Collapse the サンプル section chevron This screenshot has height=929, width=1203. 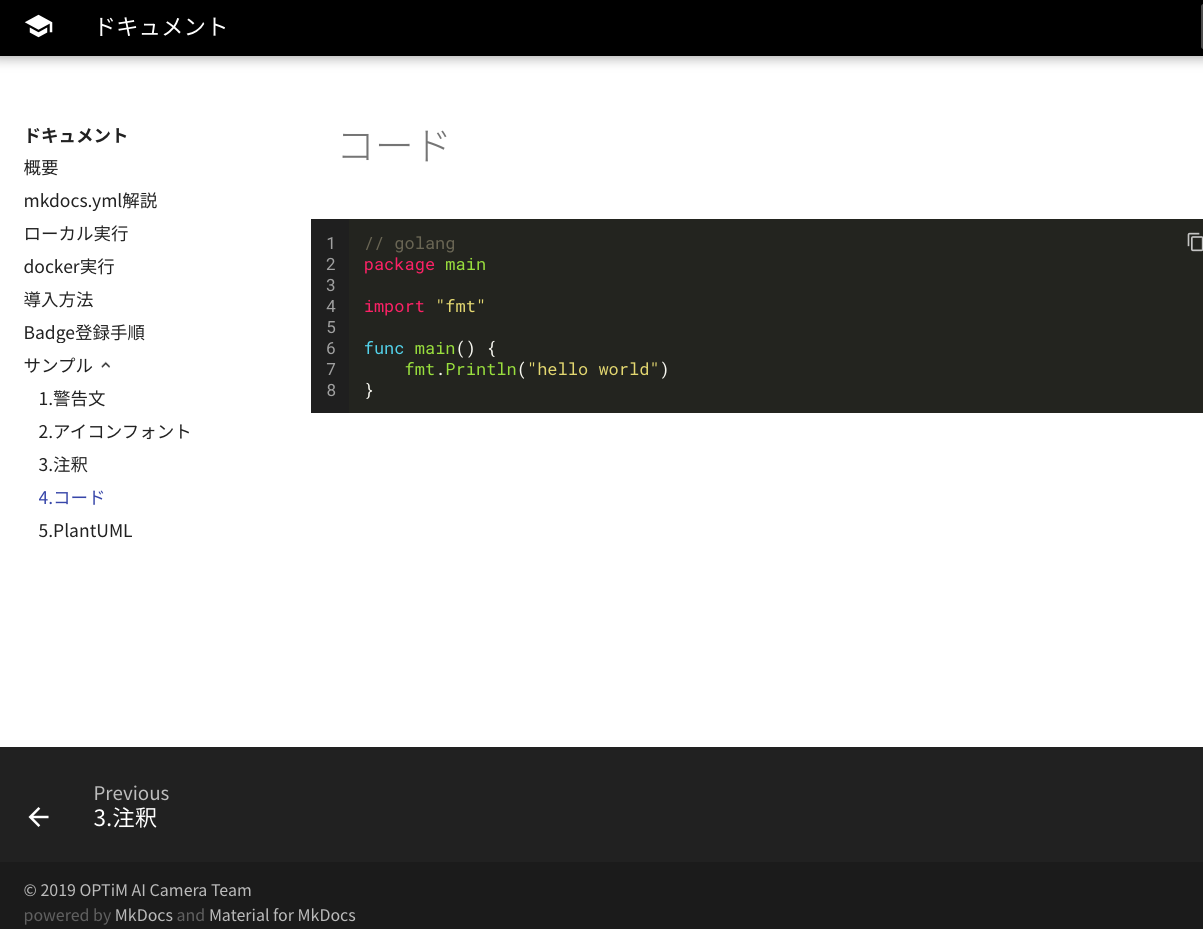(106, 366)
